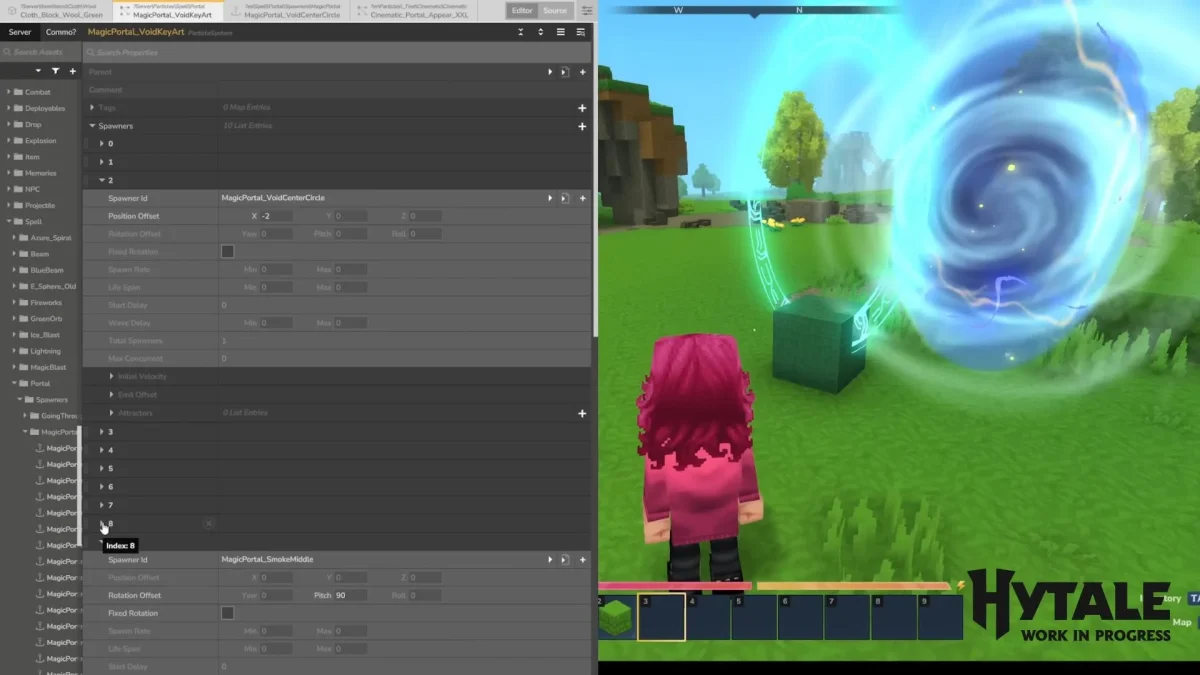Expand spawner entry 5
The image size is (1200, 675).
click(102, 468)
